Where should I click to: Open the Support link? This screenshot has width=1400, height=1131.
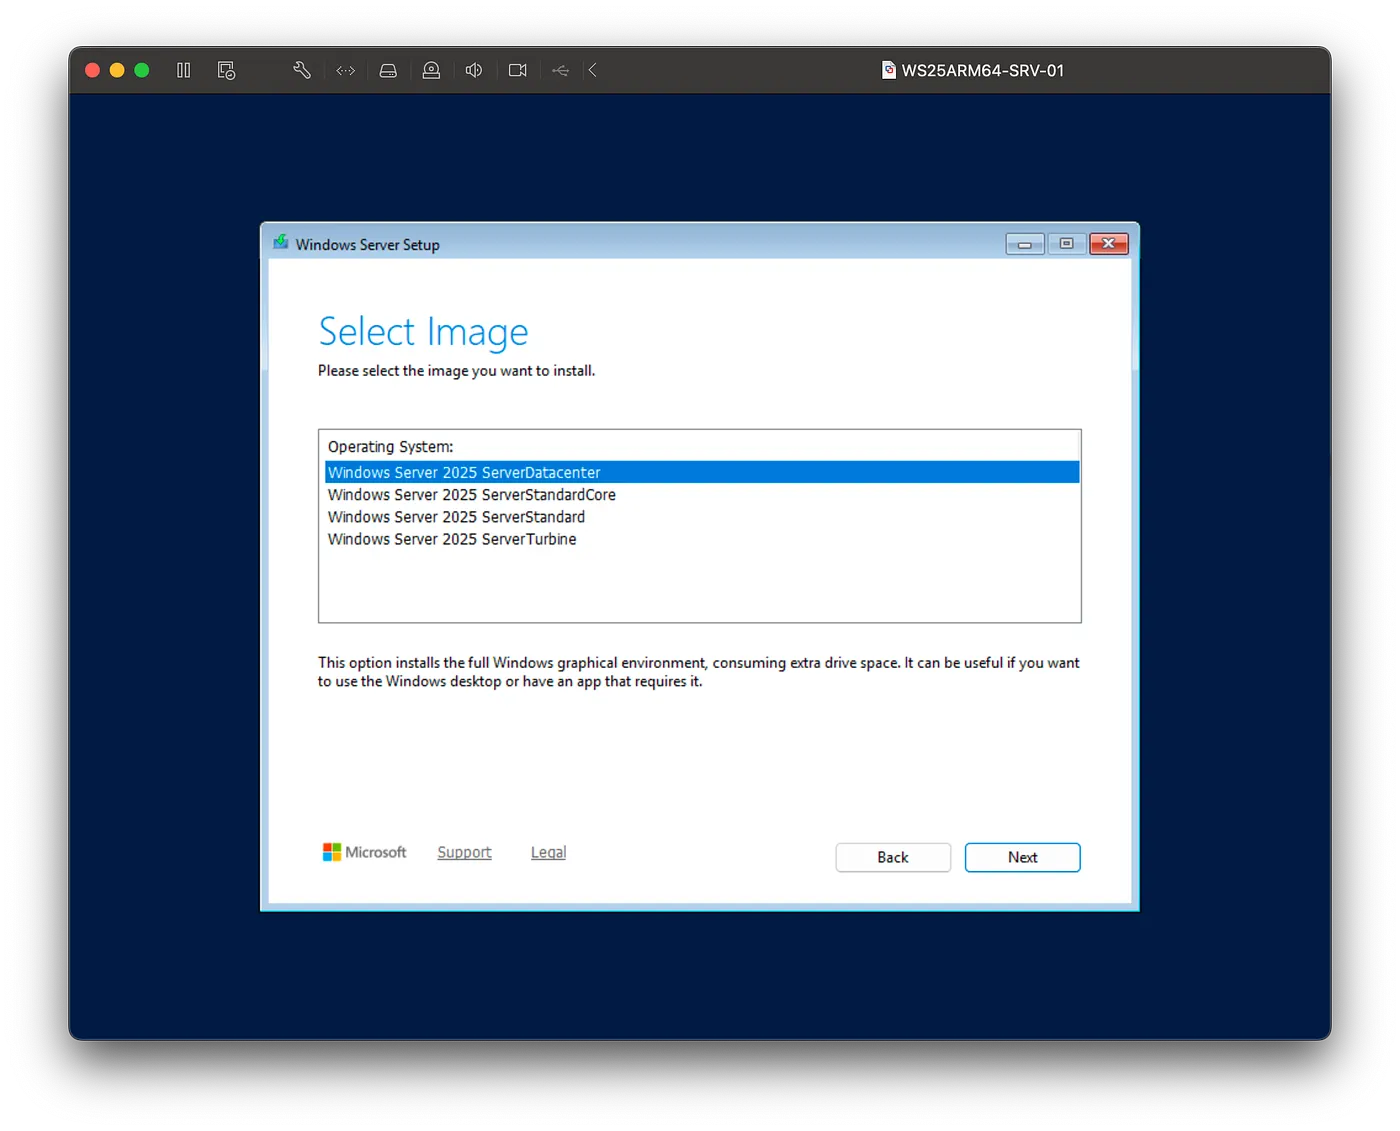click(x=464, y=852)
